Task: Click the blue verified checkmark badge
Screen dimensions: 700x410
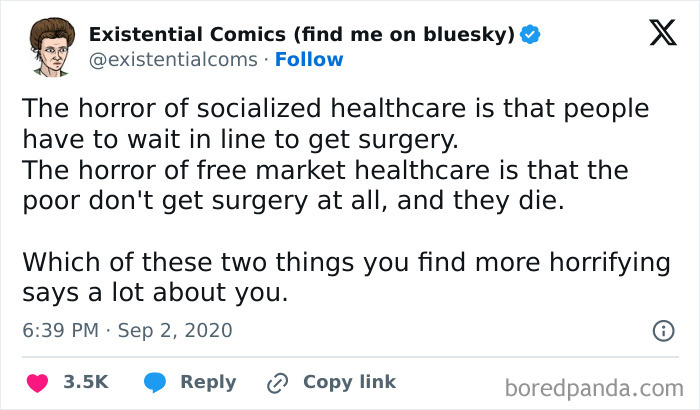Action: pyautogui.click(x=530, y=35)
